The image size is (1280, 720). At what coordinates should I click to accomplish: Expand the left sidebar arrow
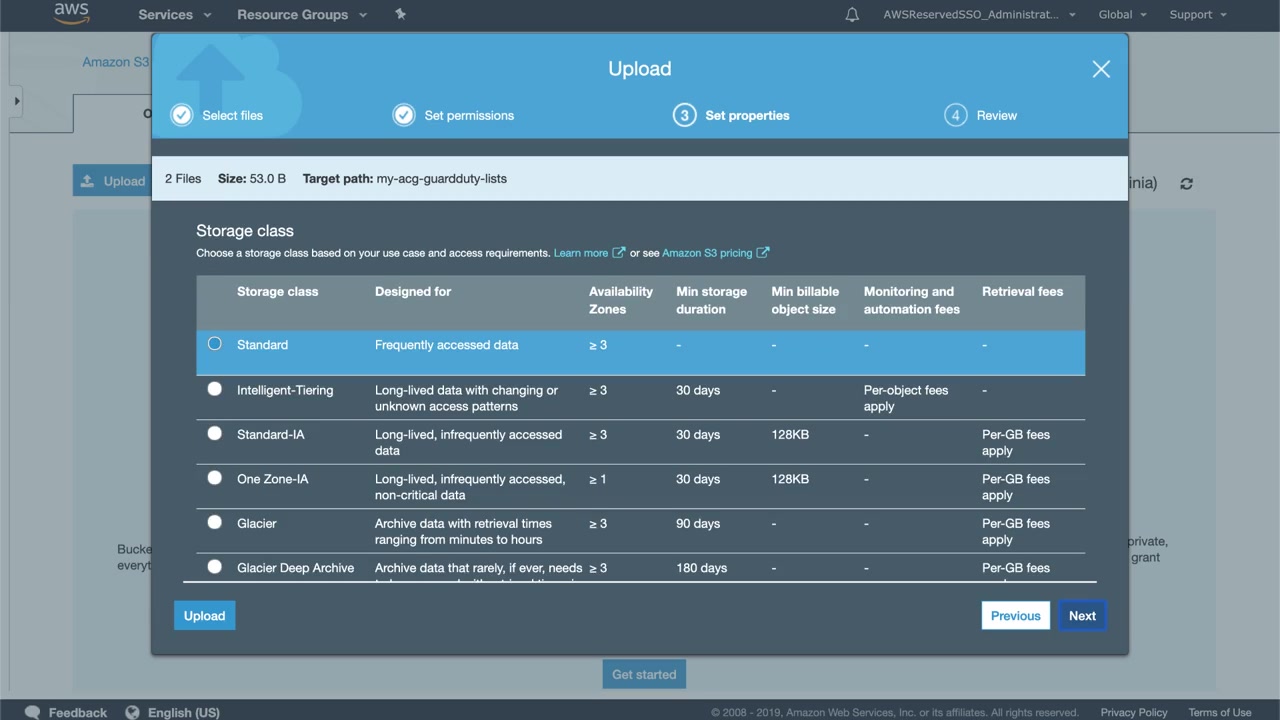tap(17, 100)
